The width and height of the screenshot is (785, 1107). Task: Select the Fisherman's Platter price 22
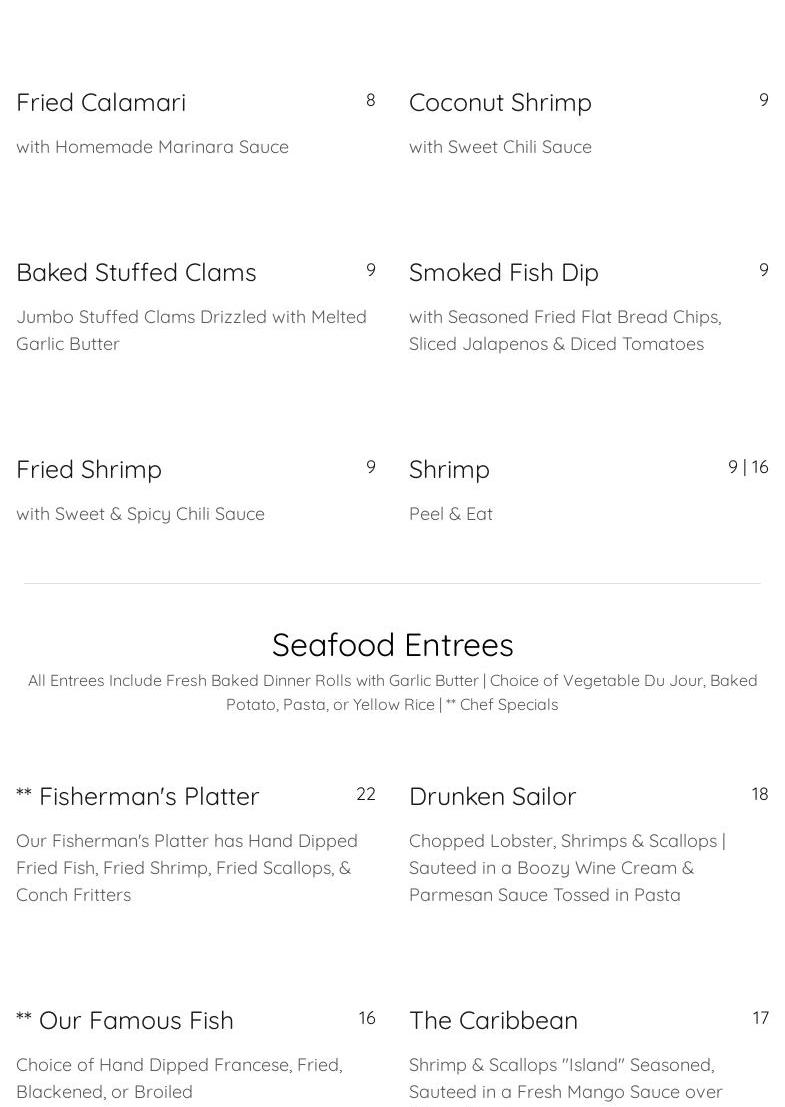click(366, 794)
